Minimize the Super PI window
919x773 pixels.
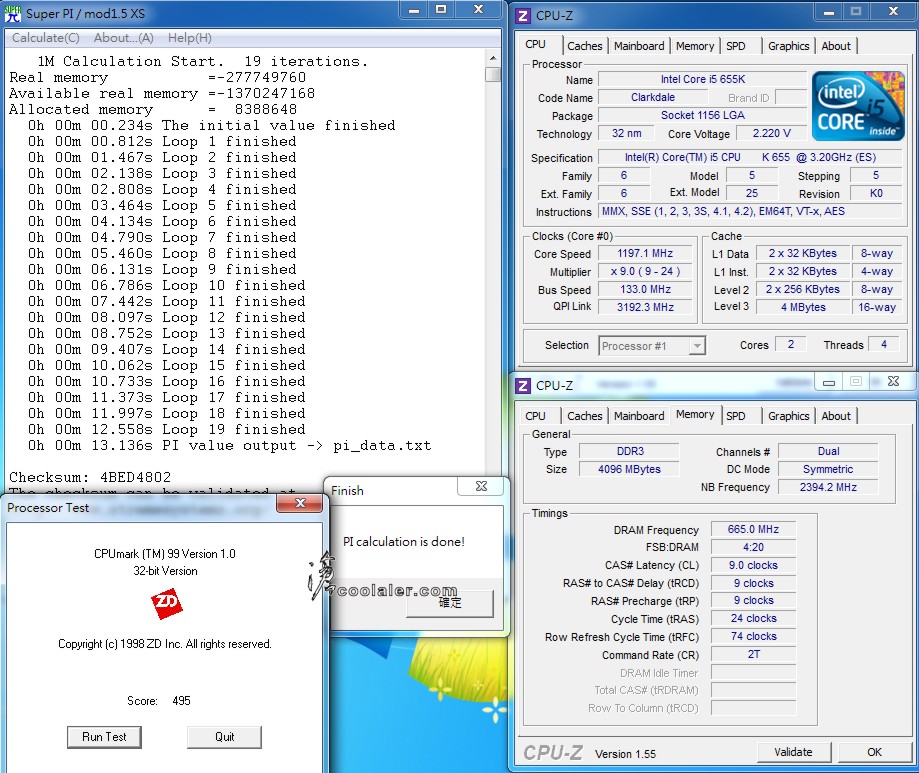pyautogui.click(x=414, y=10)
